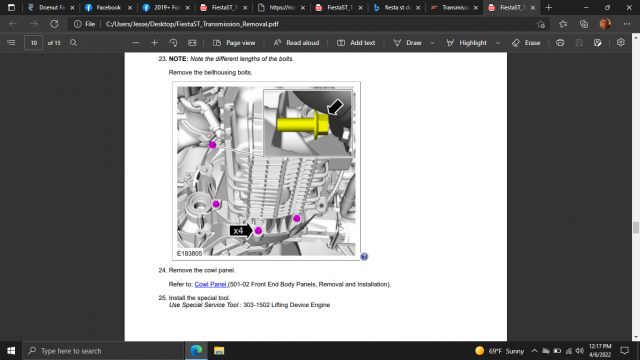Viewport: 640px width, 360px height.
Task: Click the page number field showing 10
Action: point(33,42)
